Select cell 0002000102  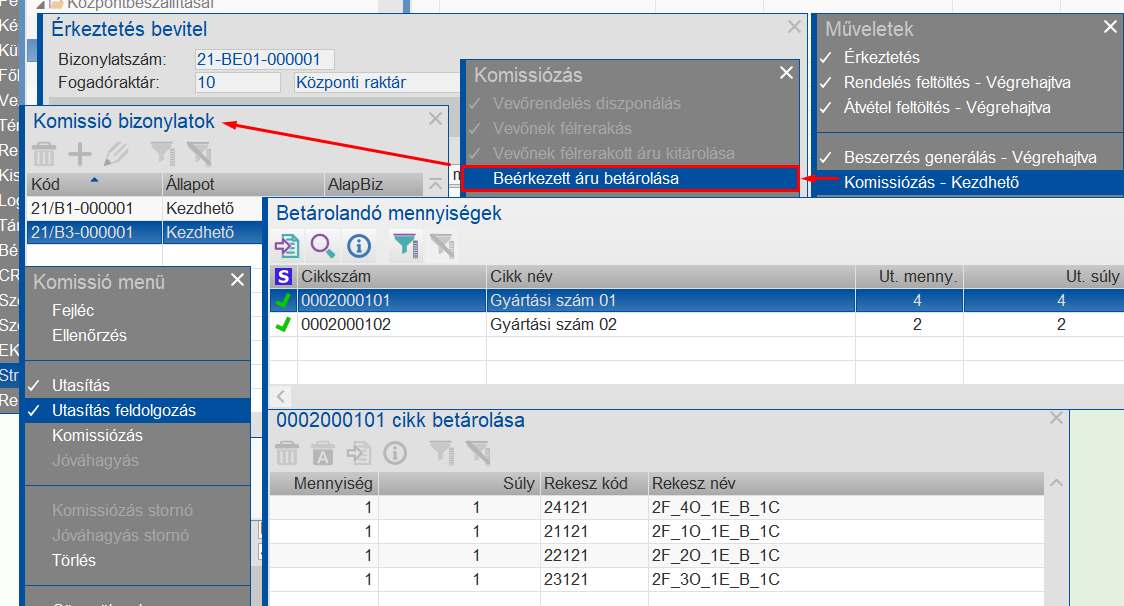coord(392,325)
